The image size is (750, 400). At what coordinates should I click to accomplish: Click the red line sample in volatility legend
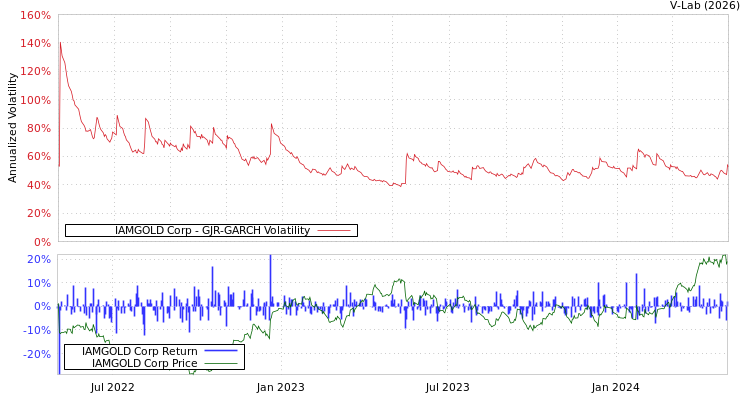[334, 231]
